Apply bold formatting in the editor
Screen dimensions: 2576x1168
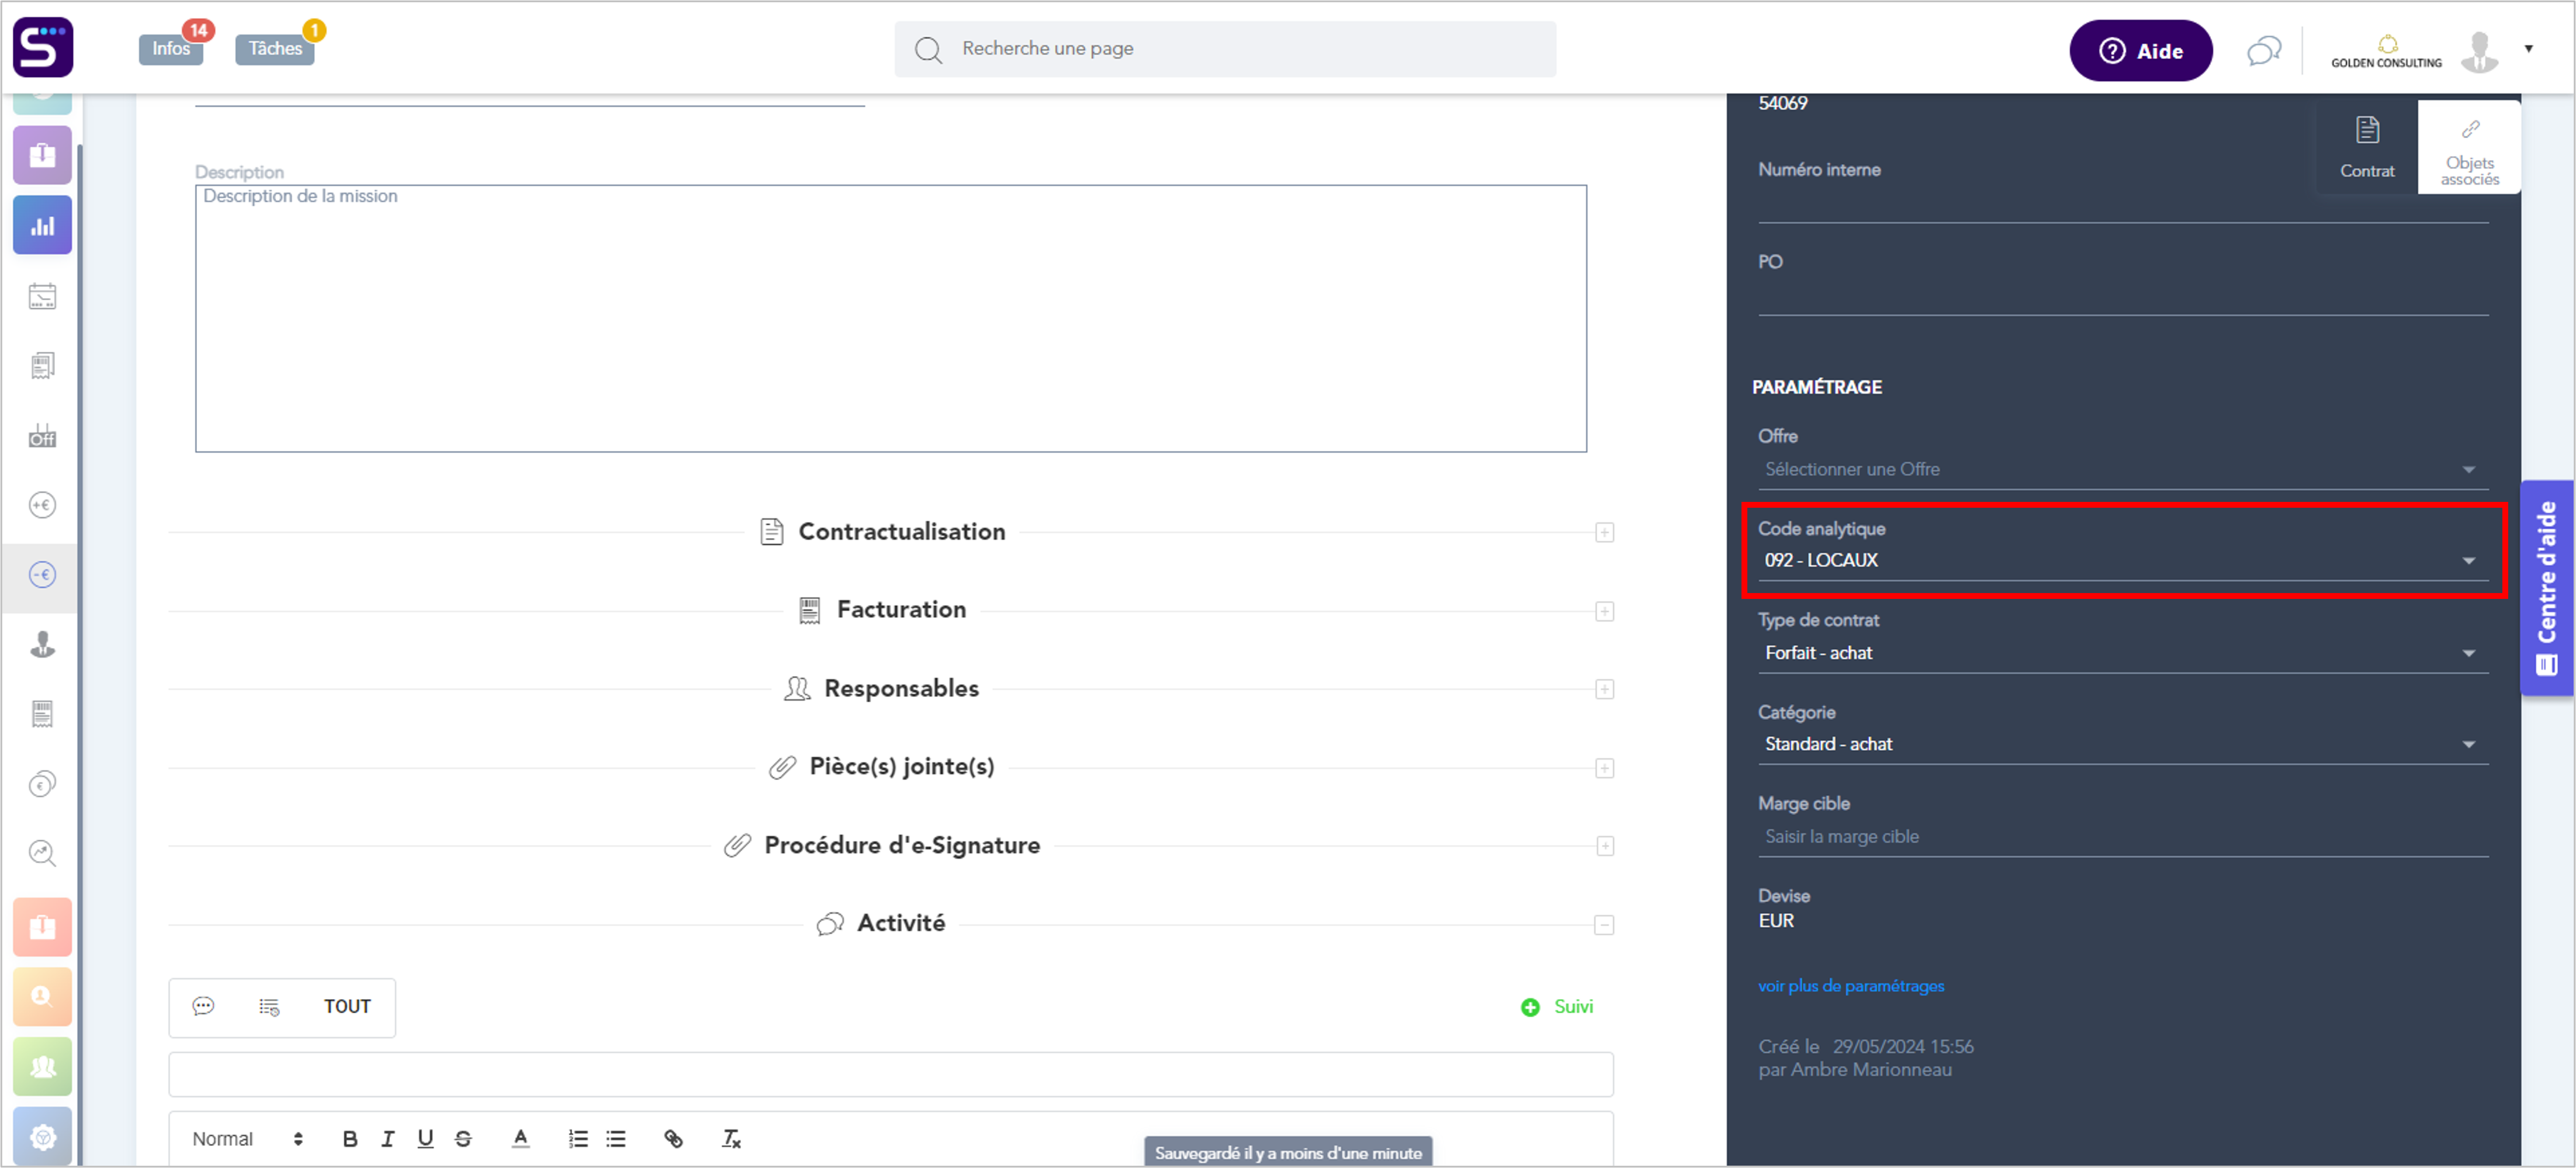click(x=350, y=1139)
